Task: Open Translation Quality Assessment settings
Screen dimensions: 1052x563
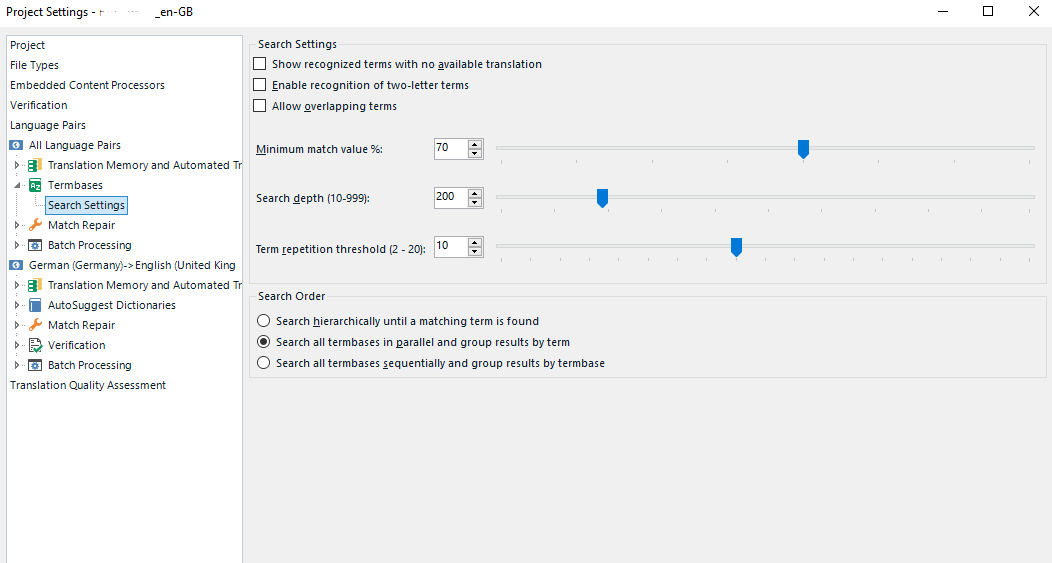Action: [x=88, y=385]
